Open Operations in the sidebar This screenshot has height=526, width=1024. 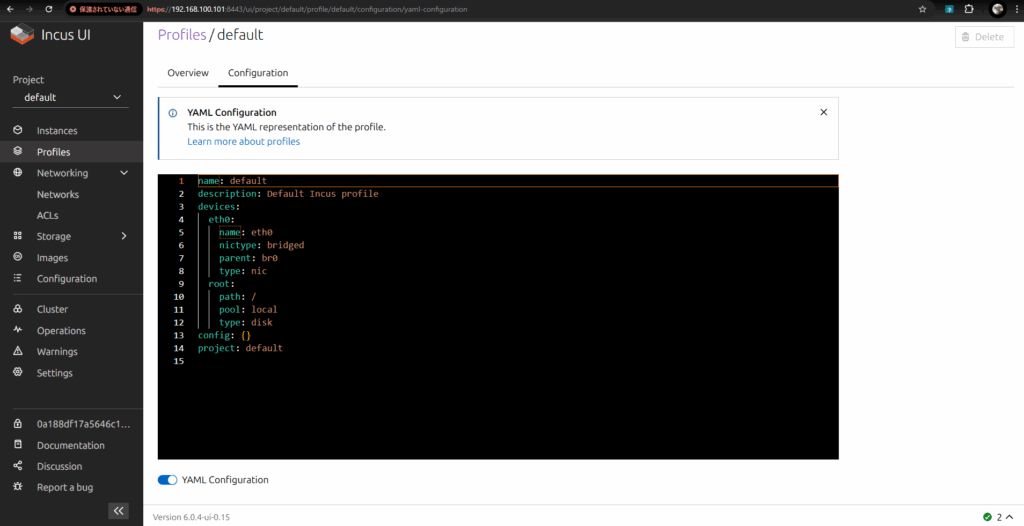pos(61,331)
